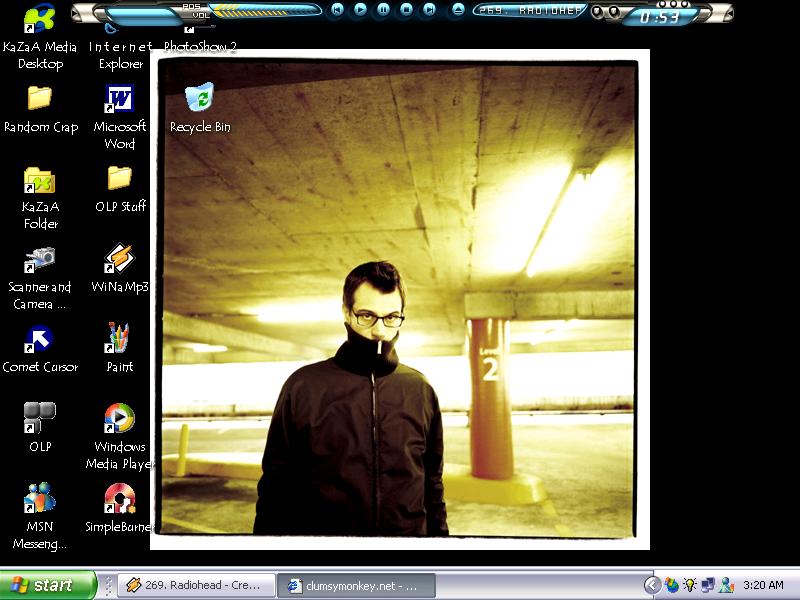This screenshot has width=800, height=600.
Task: Click the MSN Messenger tray icon
Action: click(726, 585)
